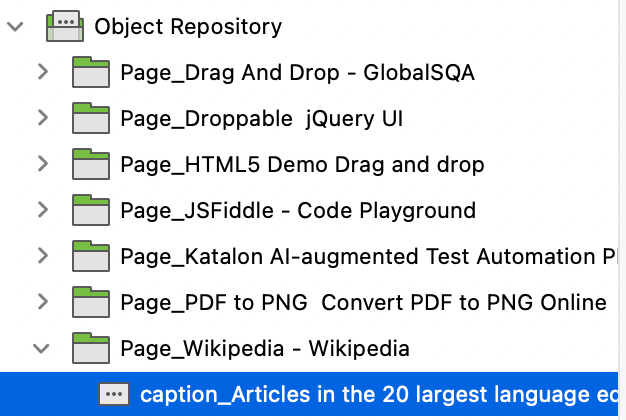Click the caption_Articles test object icon
Viewport: 626px width, 420px height.
(x=114, y=394)
